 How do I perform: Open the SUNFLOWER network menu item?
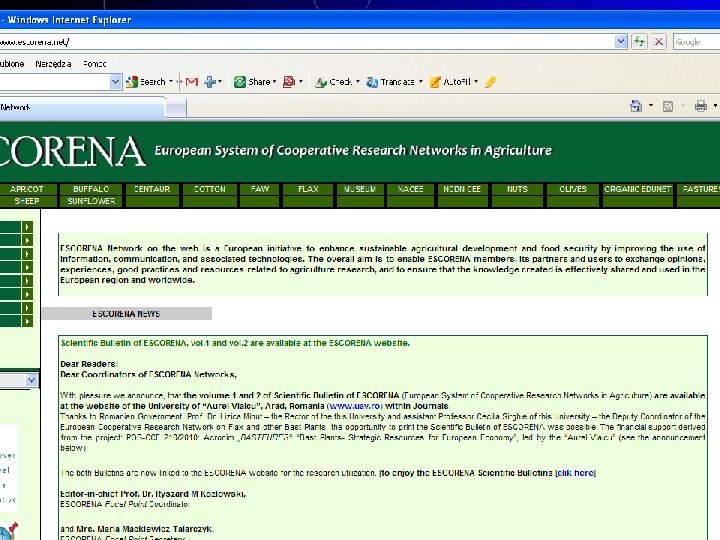pos(91,201)
